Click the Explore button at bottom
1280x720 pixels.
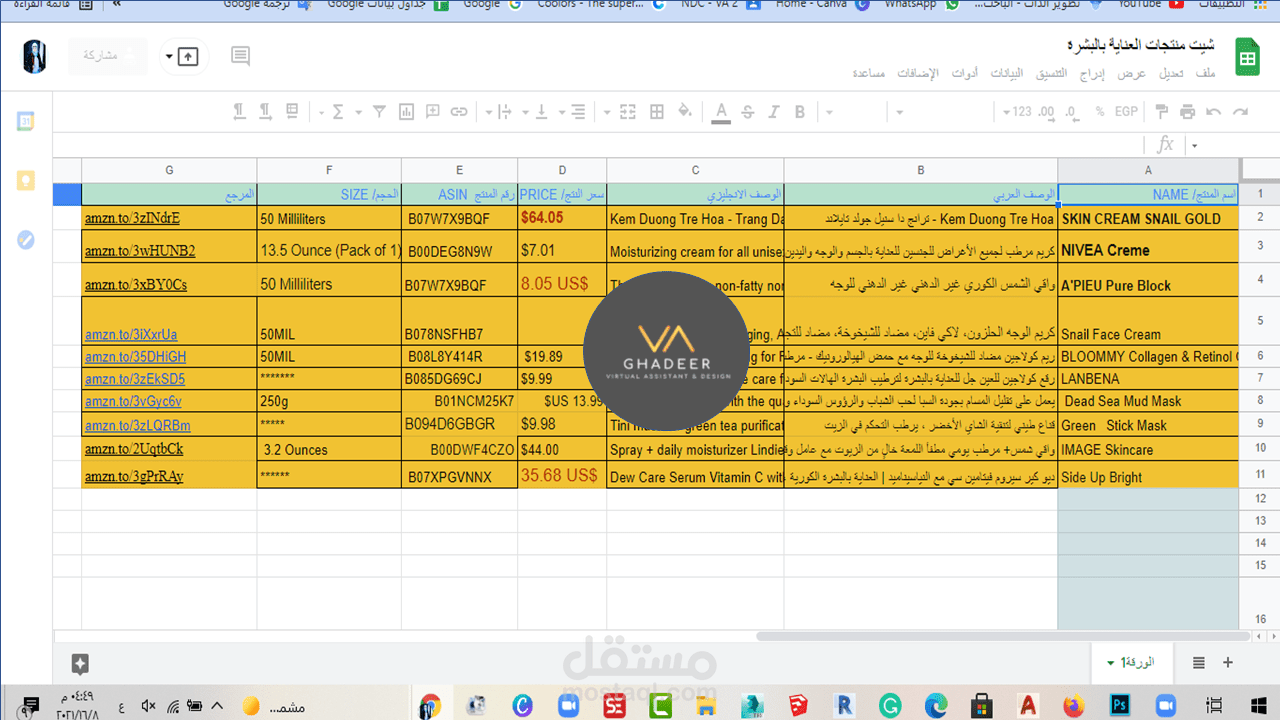click(x=81, y=663)
